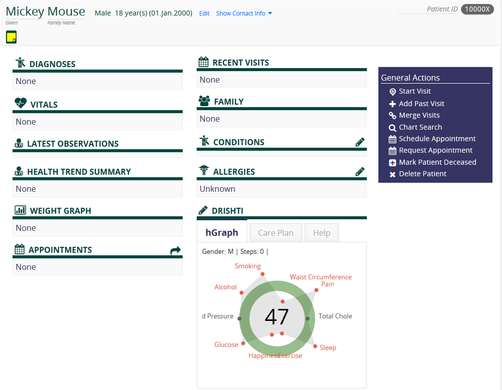Click the Chart Search magnifier icon

[x=392, y=128]
